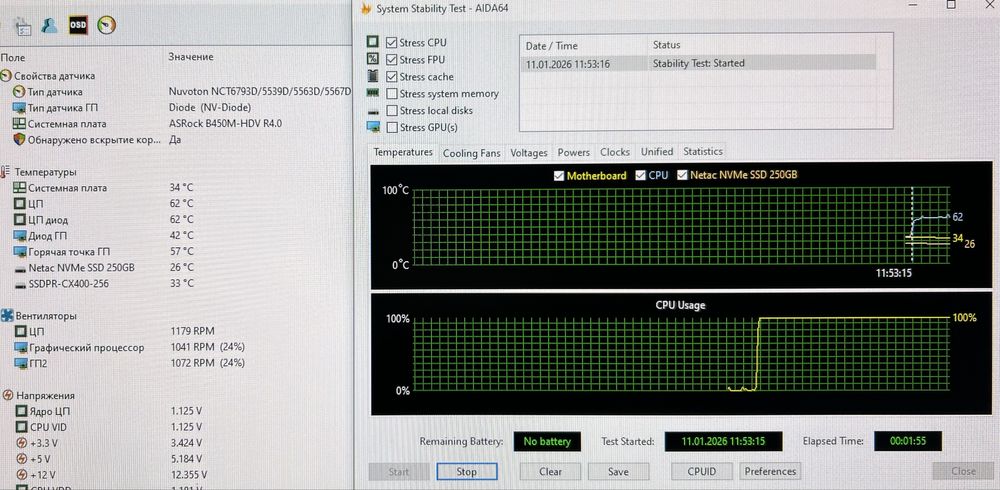This screenshot has height=490, width=1000.
Task: Click the RAM module icon beside Stress system memory
Action: (373, 93)
